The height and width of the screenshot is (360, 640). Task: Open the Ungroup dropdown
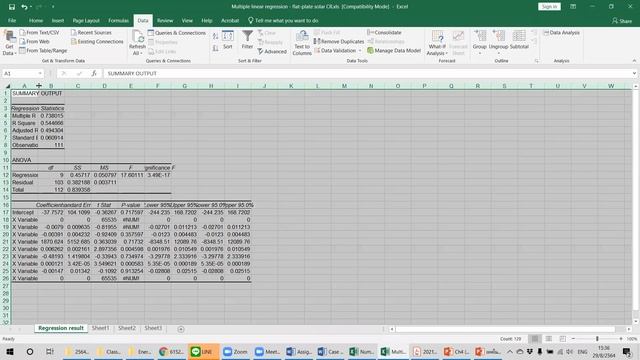click(498, 42)
